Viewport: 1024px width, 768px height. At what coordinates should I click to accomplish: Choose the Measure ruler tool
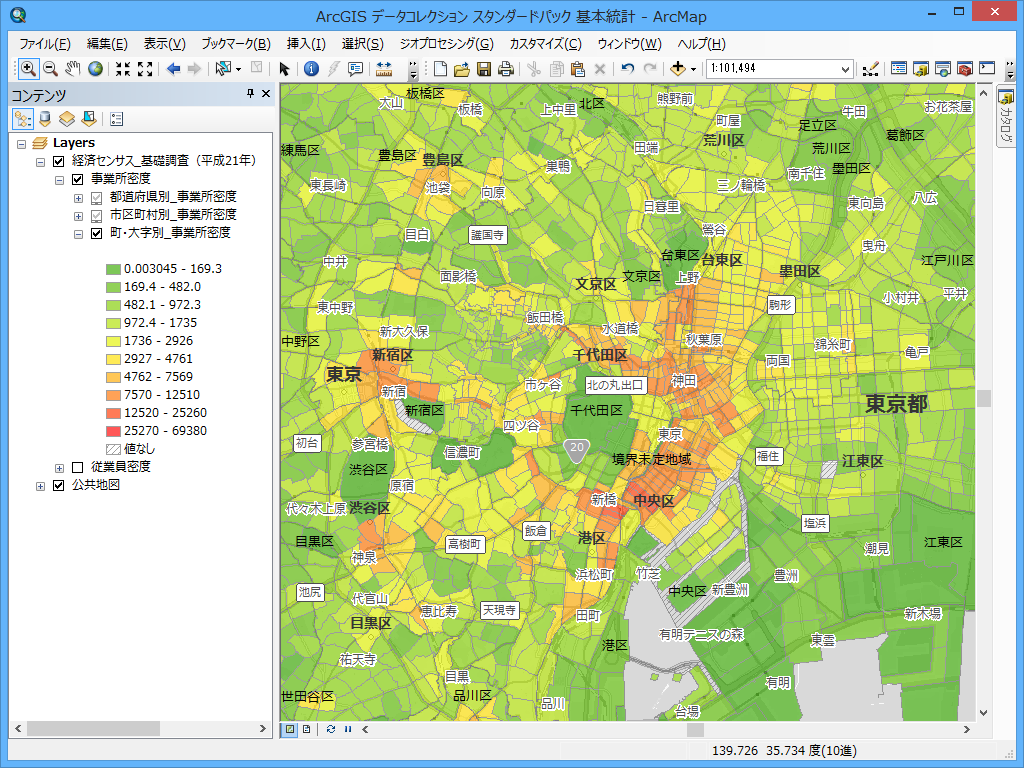pyautogui.click(x=384, y=69)
